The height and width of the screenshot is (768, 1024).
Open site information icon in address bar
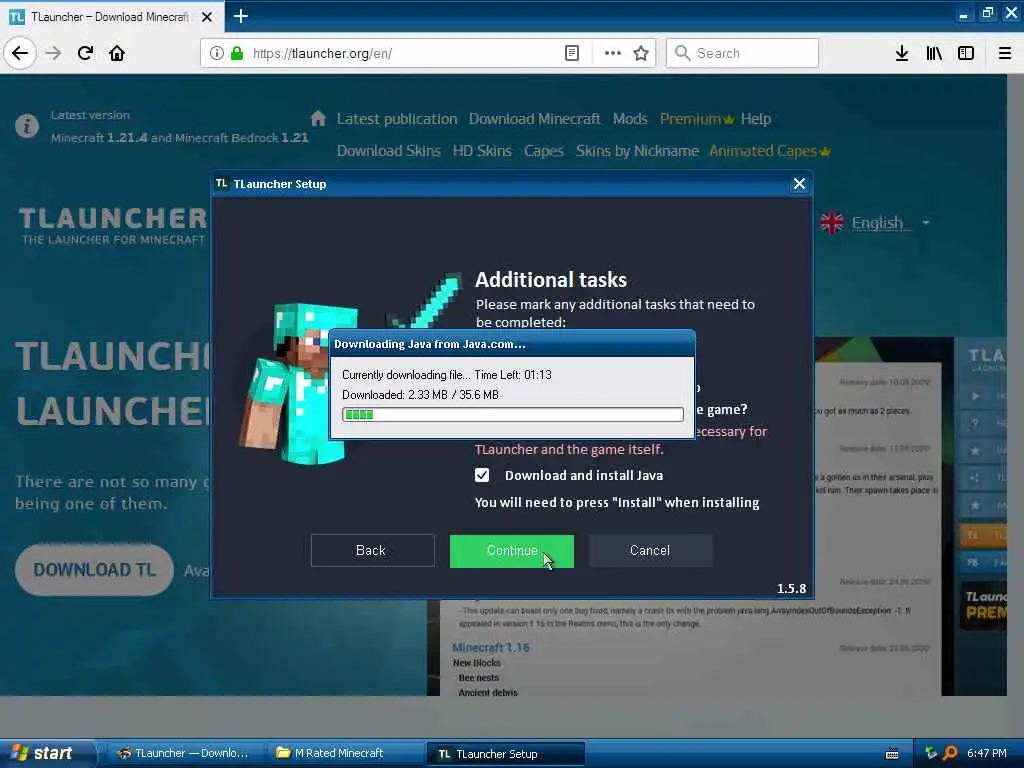point(217,54)
